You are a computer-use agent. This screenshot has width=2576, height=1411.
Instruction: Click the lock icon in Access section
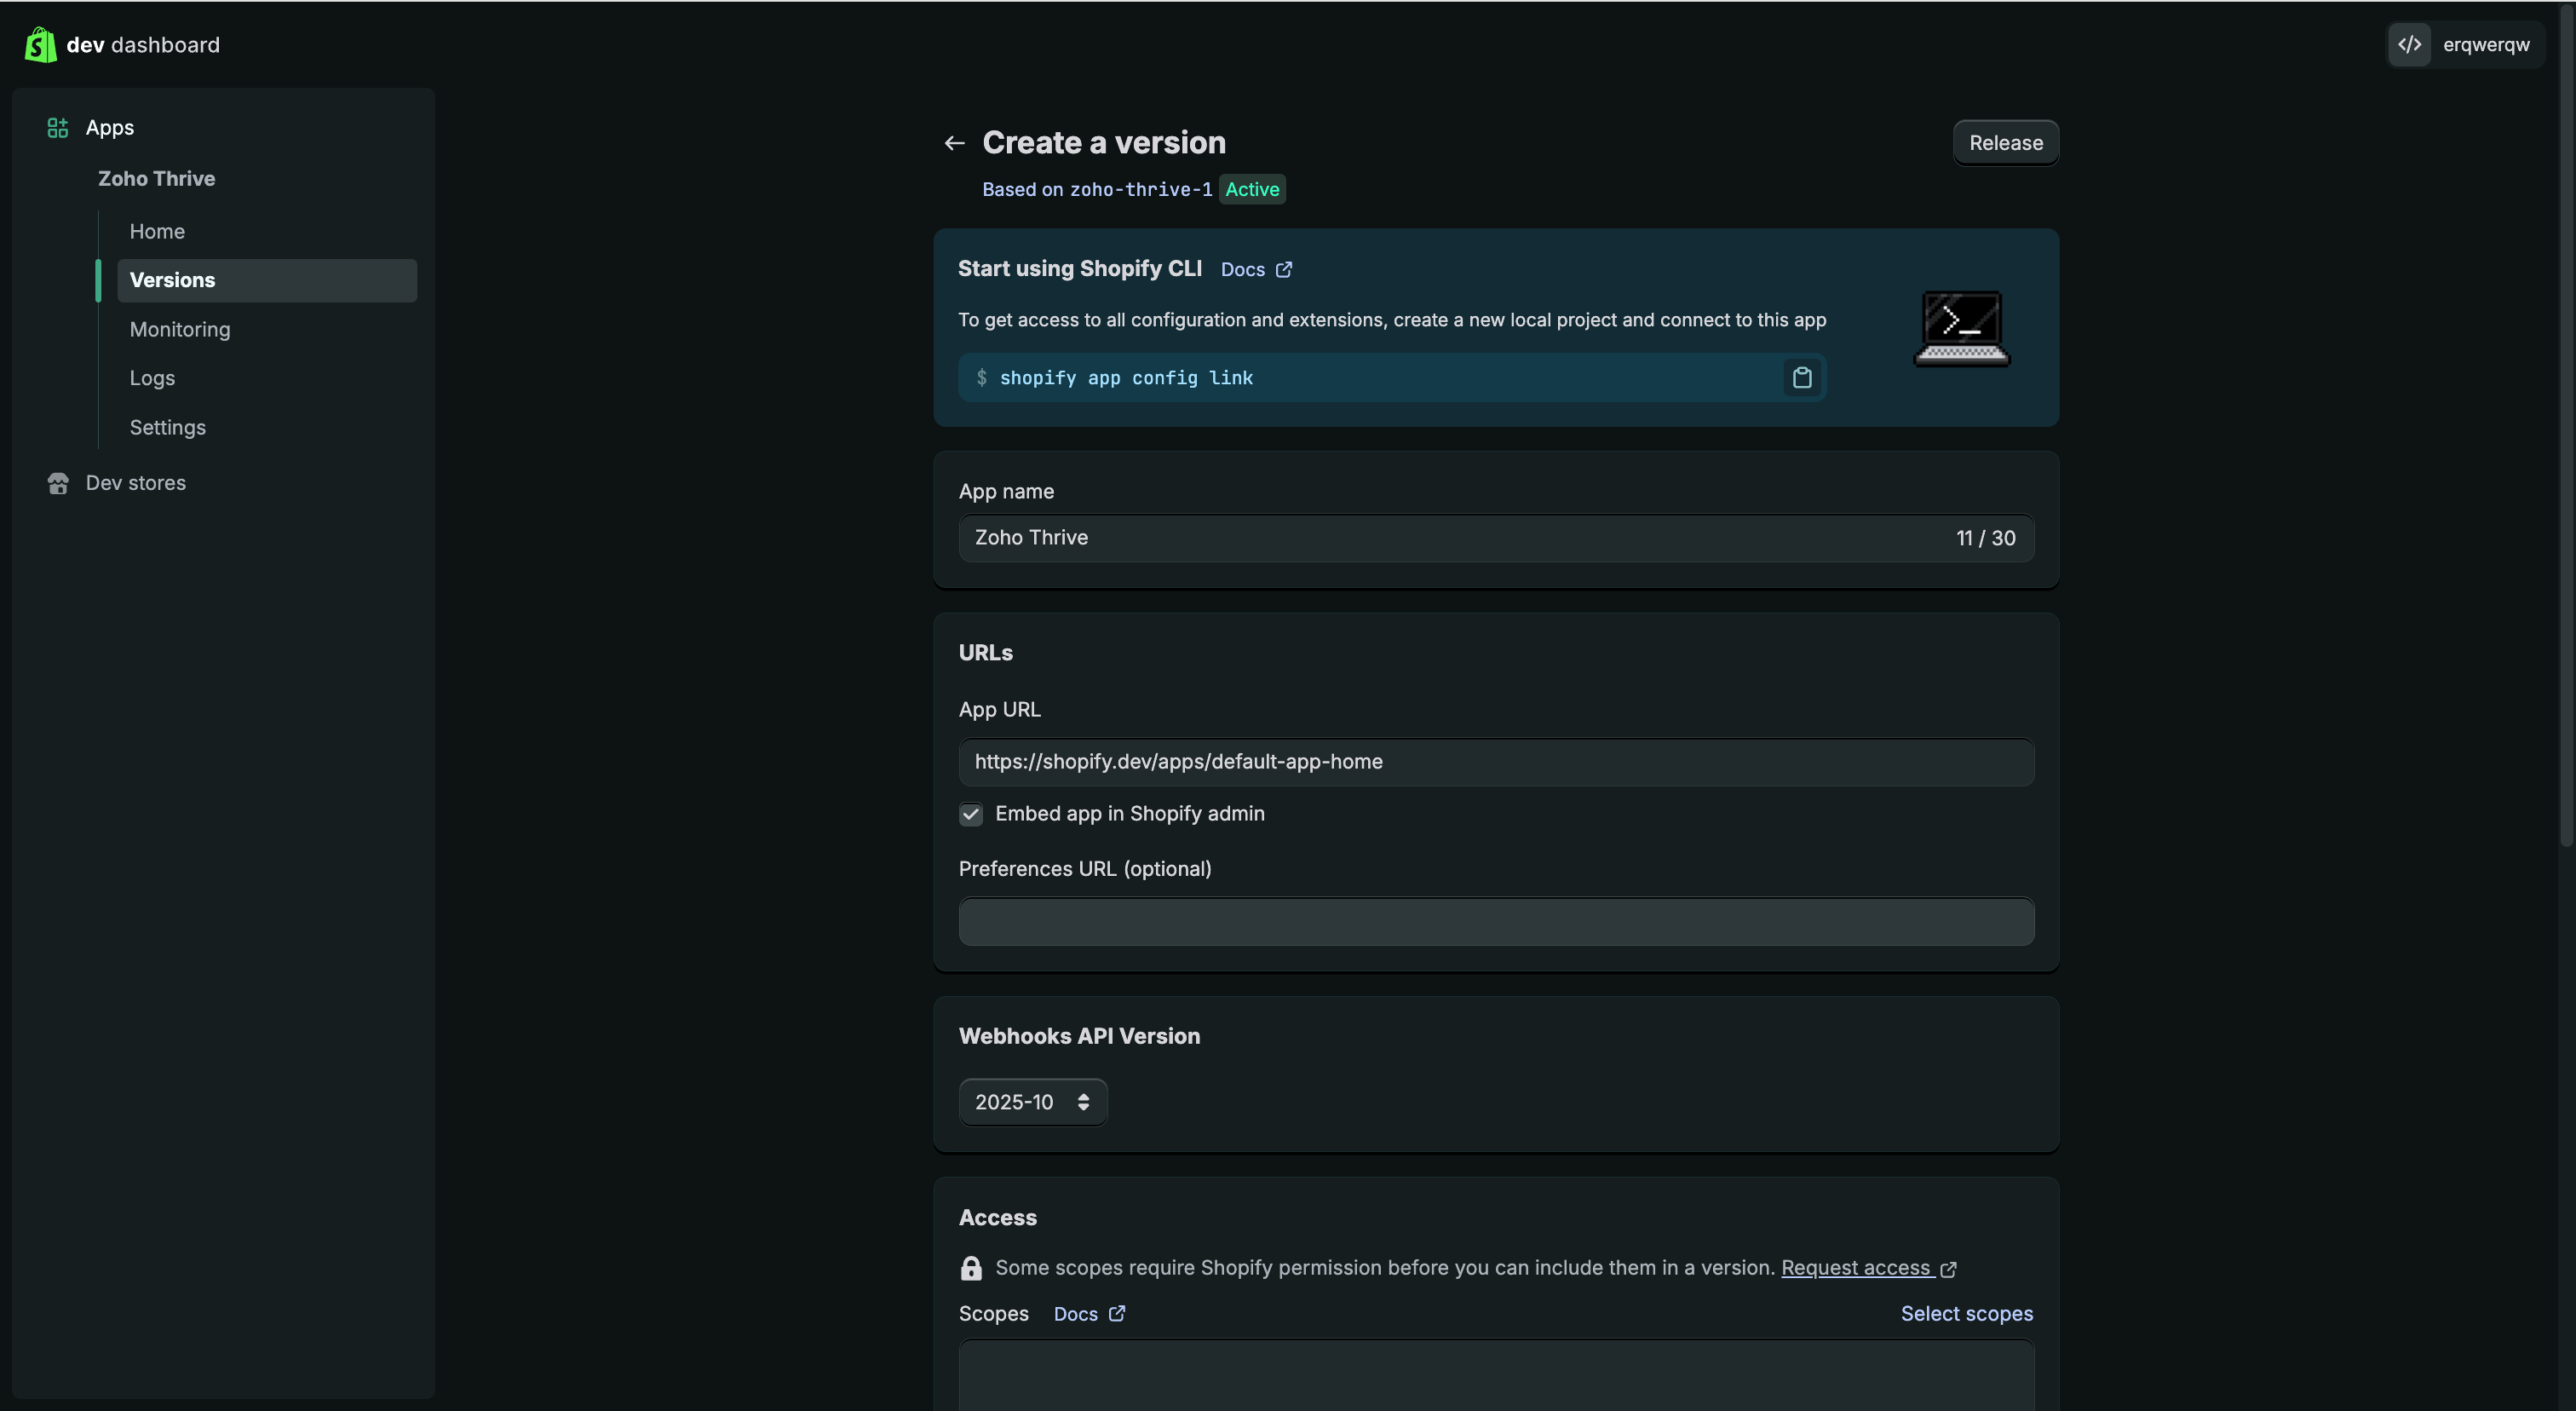(x=970, y=1268)
